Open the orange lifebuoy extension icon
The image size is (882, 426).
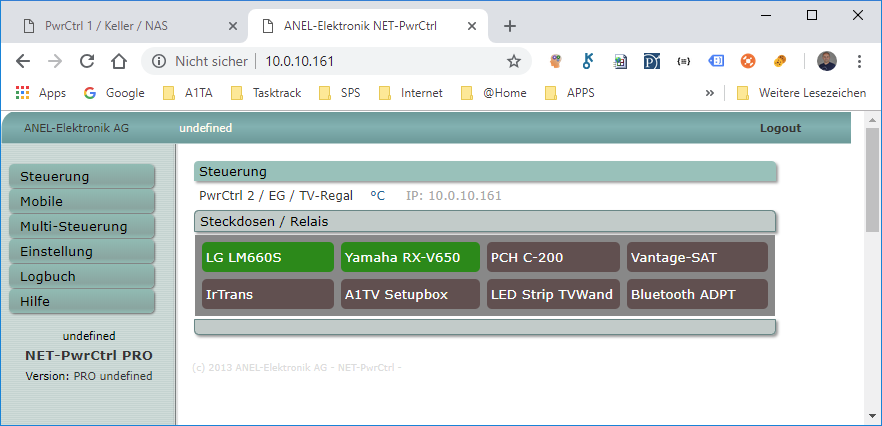point(748,61)
